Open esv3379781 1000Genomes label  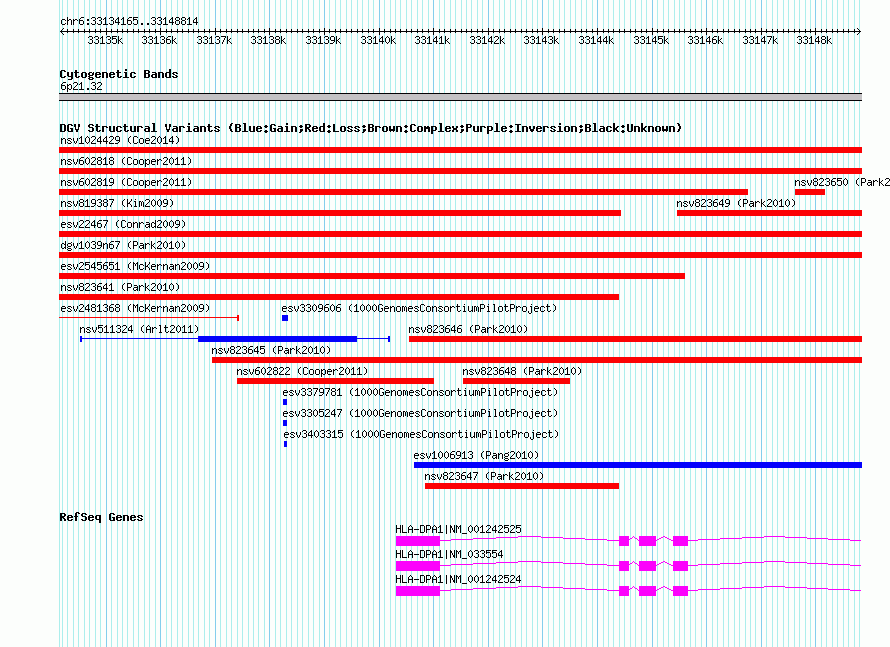pos(420,392)
